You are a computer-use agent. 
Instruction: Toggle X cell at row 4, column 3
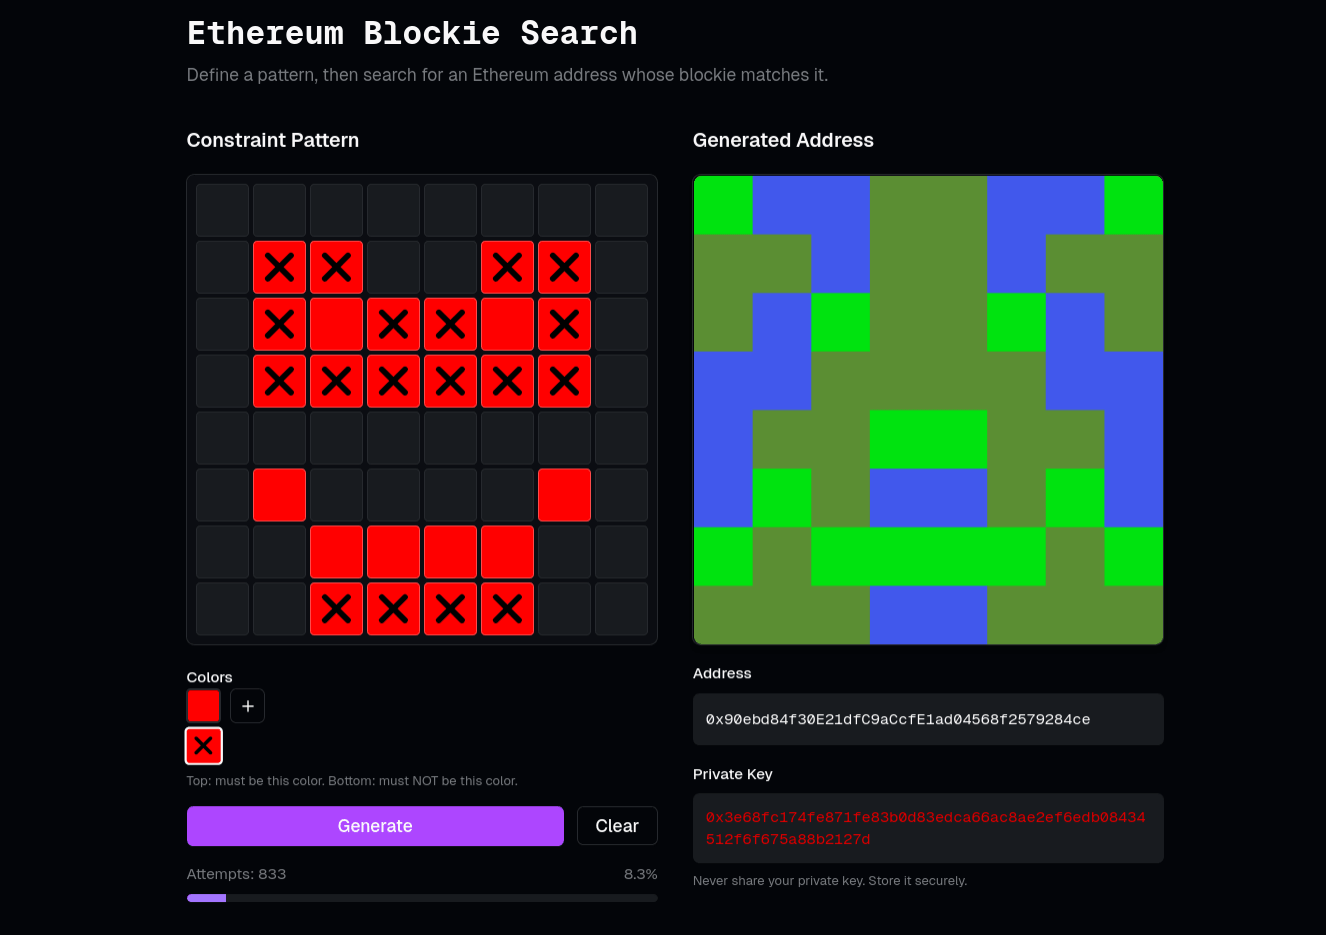pyautogui.click(x=336, y=381)
